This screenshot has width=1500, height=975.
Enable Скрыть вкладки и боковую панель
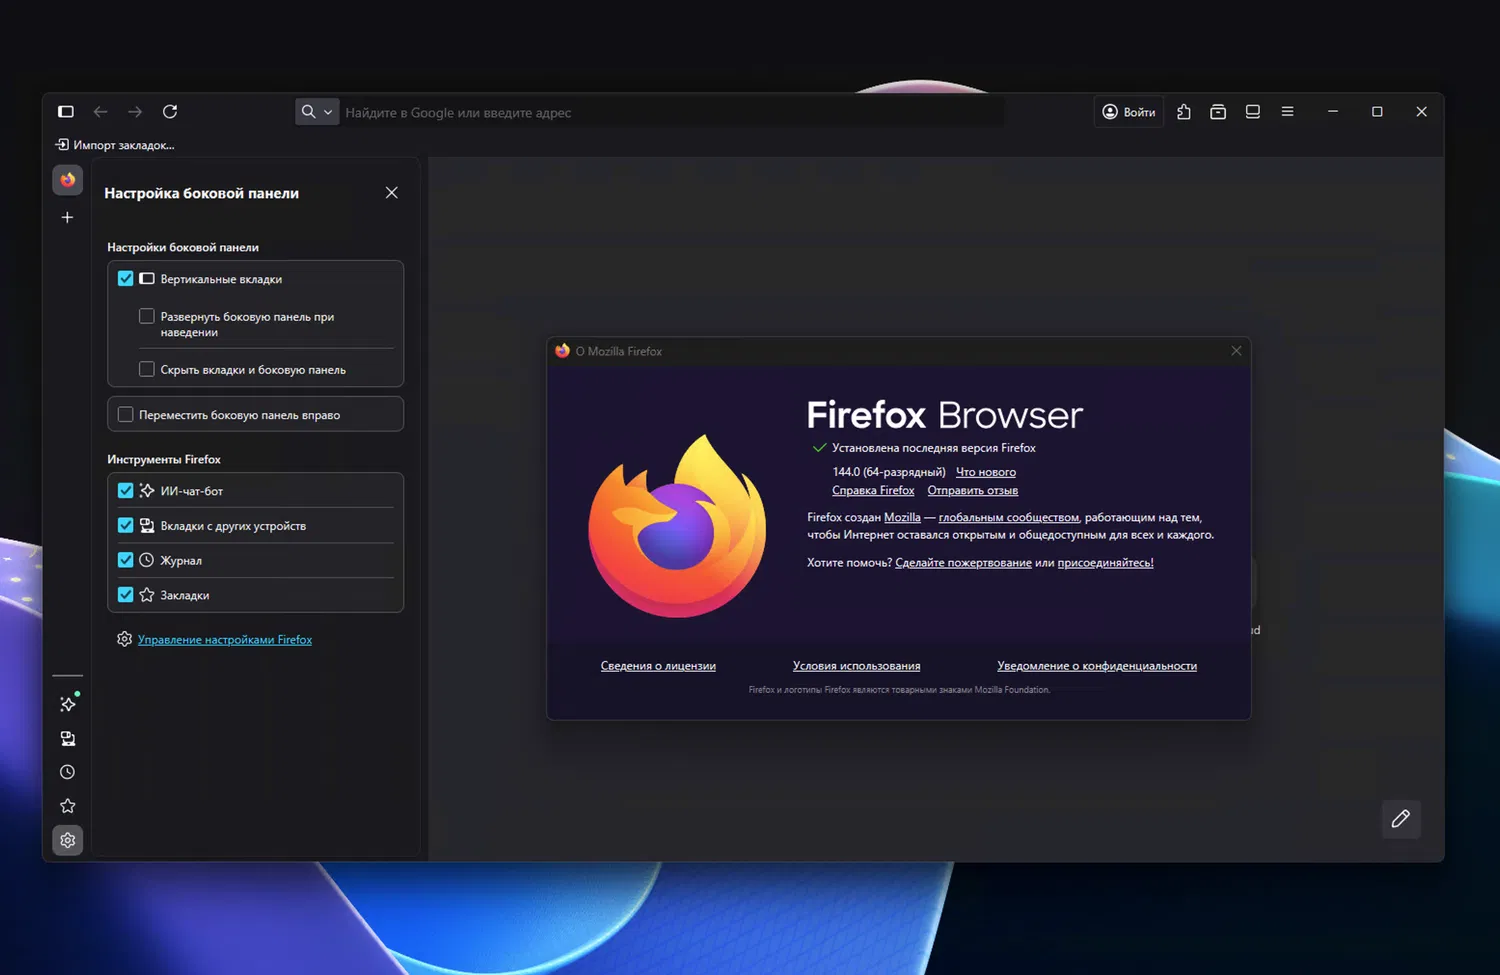pos(147,370)
